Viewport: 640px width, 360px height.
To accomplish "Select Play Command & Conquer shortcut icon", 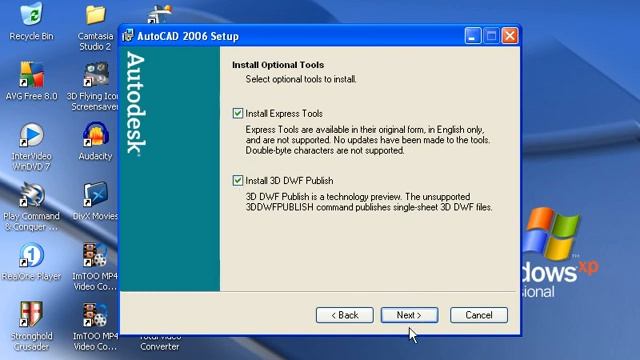I will pyautogui.click(x=31, y=195).
